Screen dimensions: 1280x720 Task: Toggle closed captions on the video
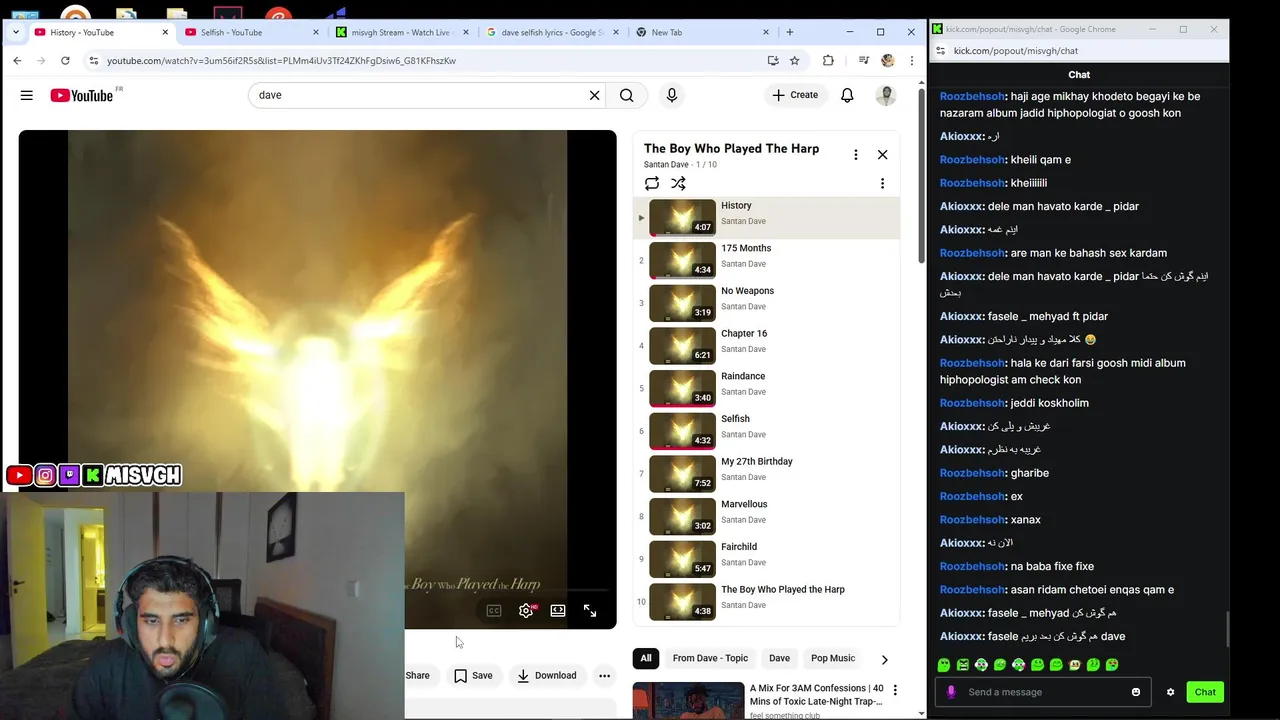click(x=494, y=610)
